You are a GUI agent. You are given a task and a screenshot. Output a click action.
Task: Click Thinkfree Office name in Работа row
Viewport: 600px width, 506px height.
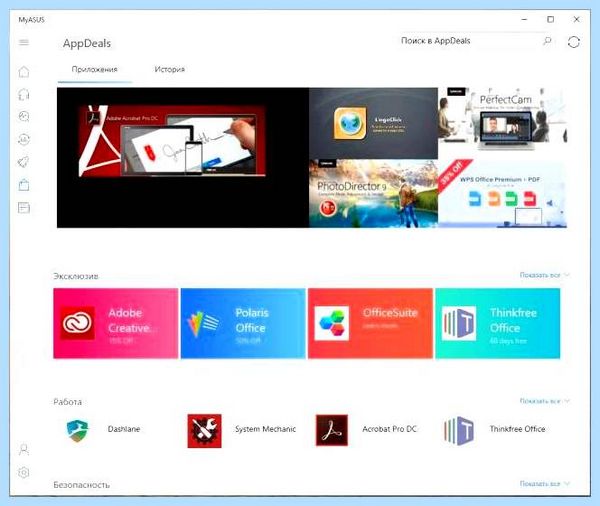pyautogui.click(x=517, y=429)
